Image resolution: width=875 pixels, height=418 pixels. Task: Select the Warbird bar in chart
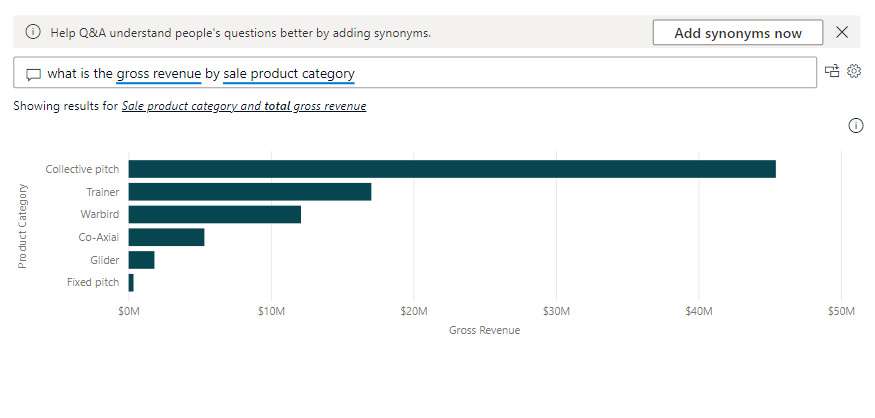pos(214,214)
